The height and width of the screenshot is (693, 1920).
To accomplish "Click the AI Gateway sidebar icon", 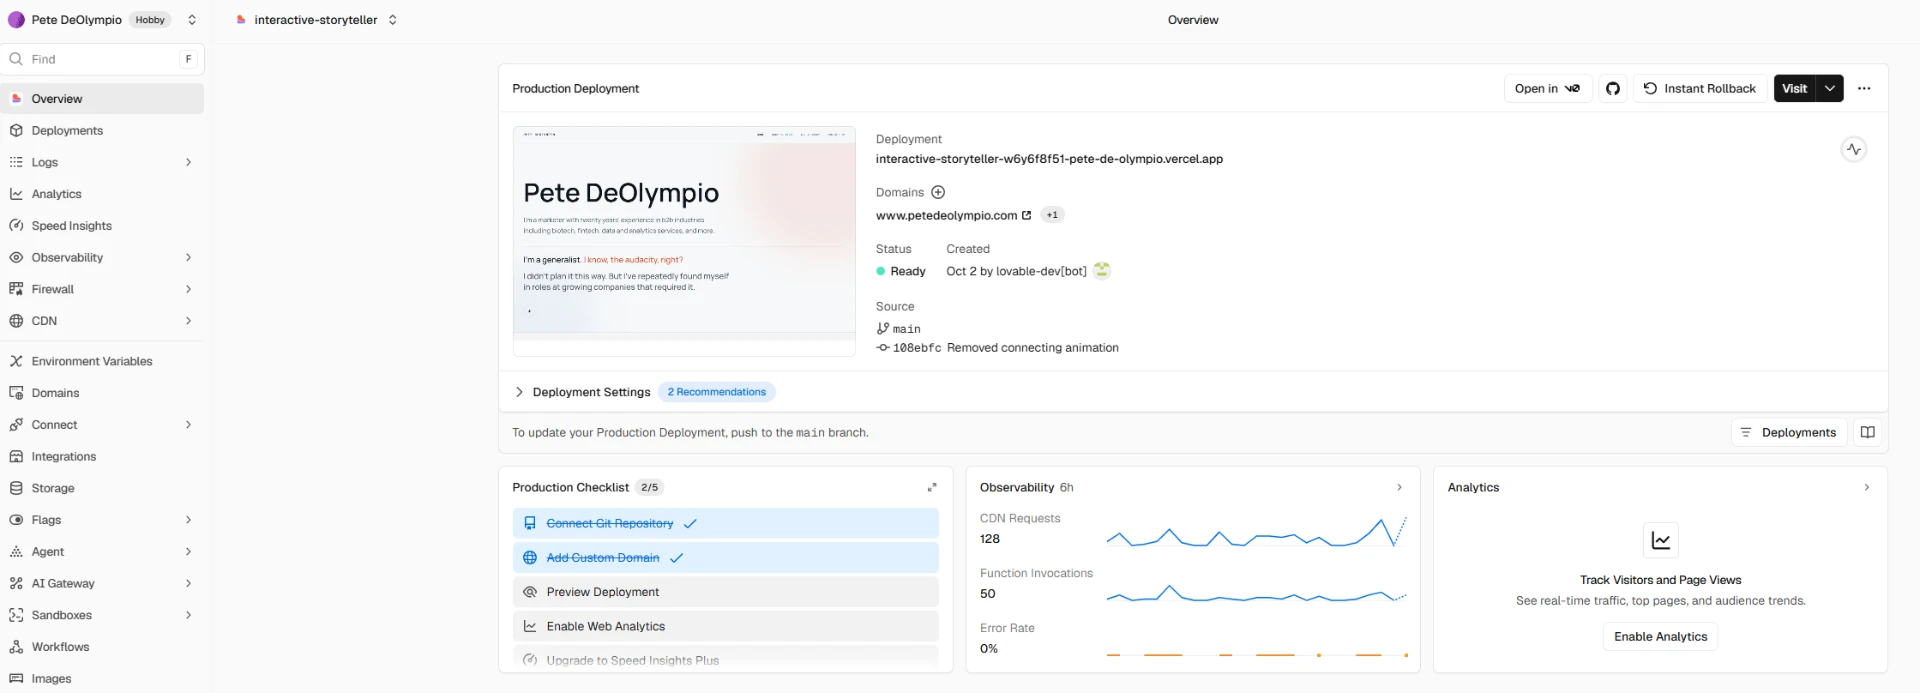I will tap(16, 583).
